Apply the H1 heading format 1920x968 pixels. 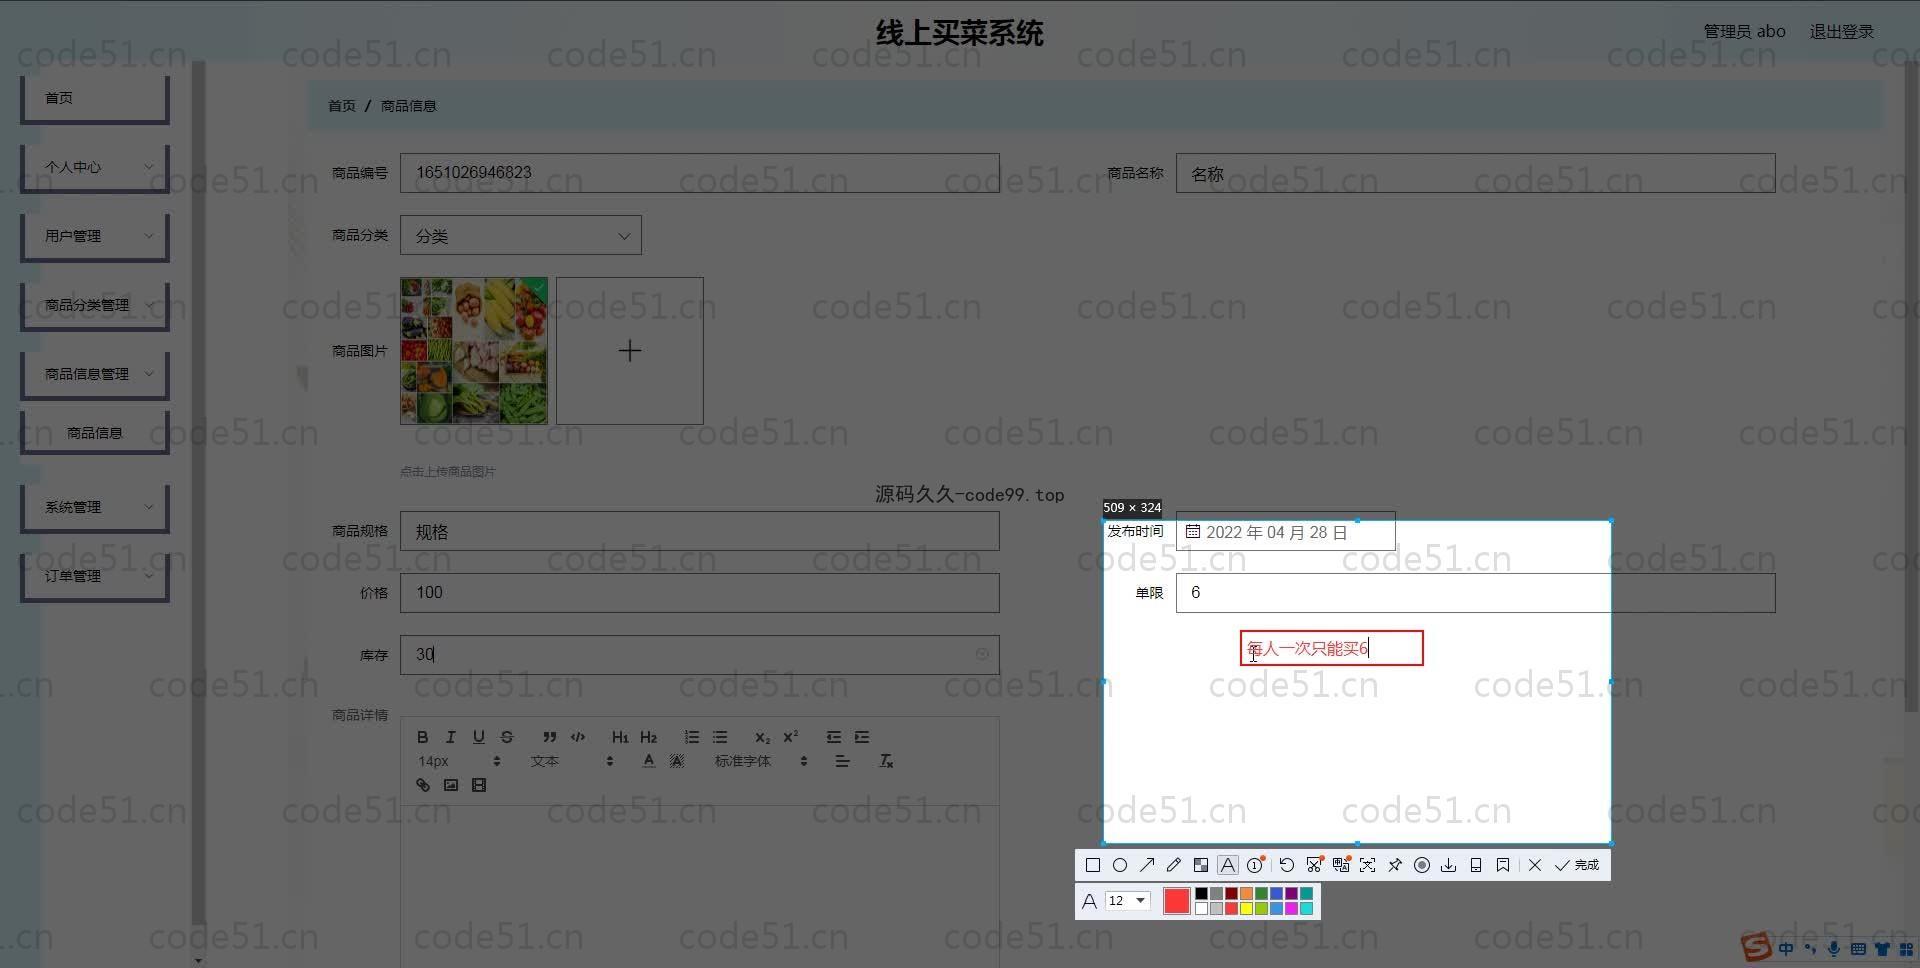620,737
